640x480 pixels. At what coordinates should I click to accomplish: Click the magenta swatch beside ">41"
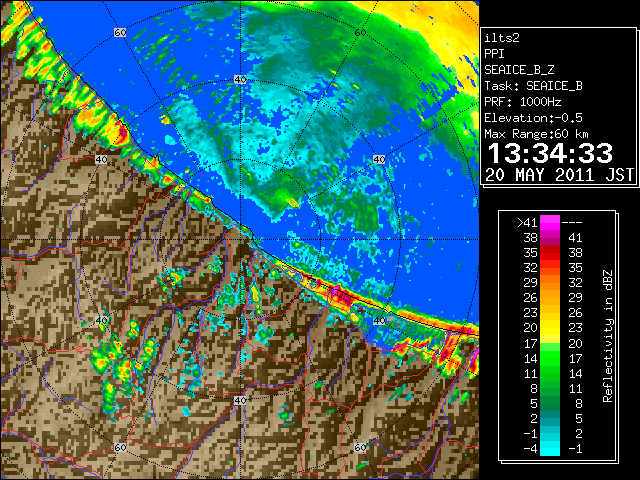550,222
